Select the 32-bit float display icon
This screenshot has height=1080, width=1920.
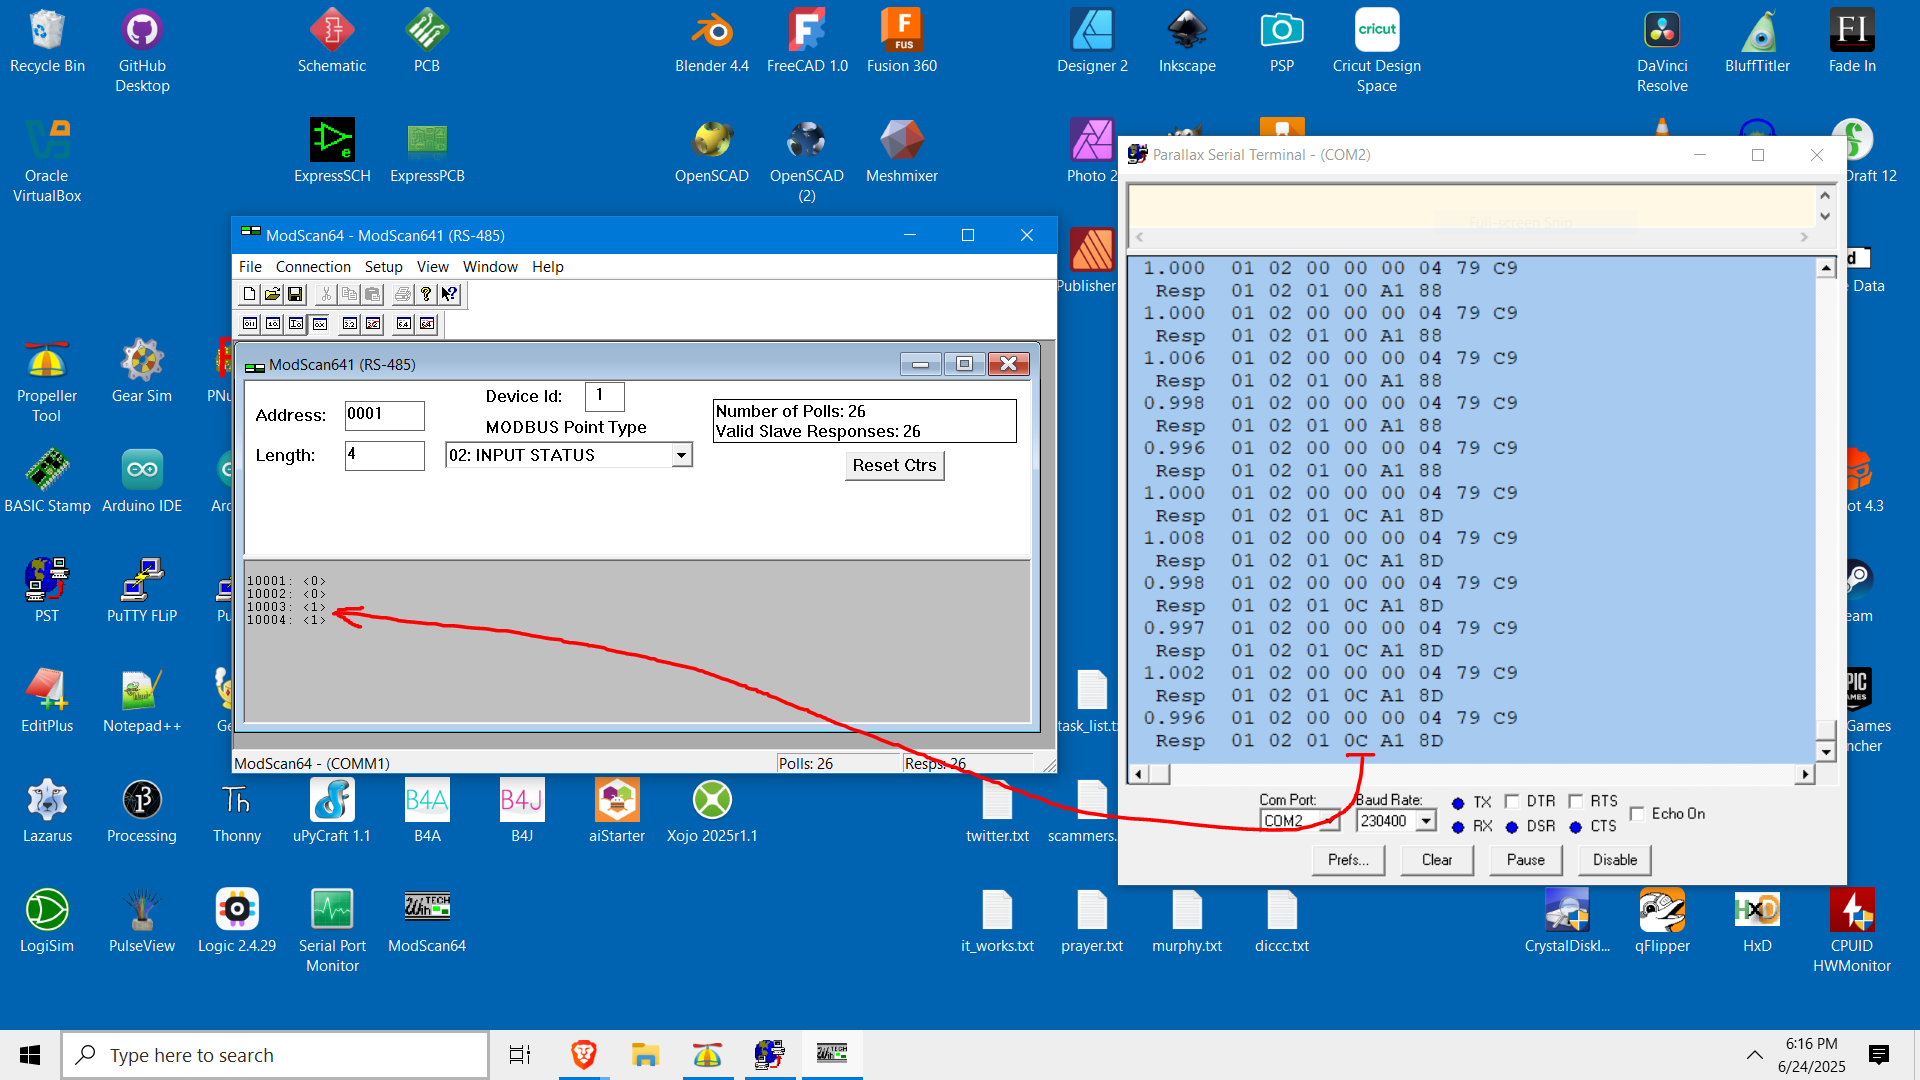(x=350, y=324)
